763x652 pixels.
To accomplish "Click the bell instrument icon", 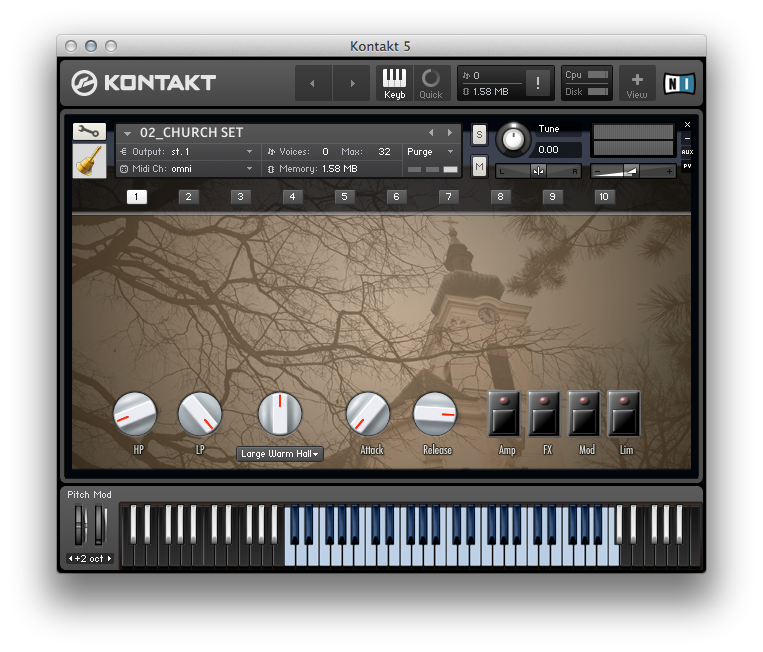I will click(89, 161).
